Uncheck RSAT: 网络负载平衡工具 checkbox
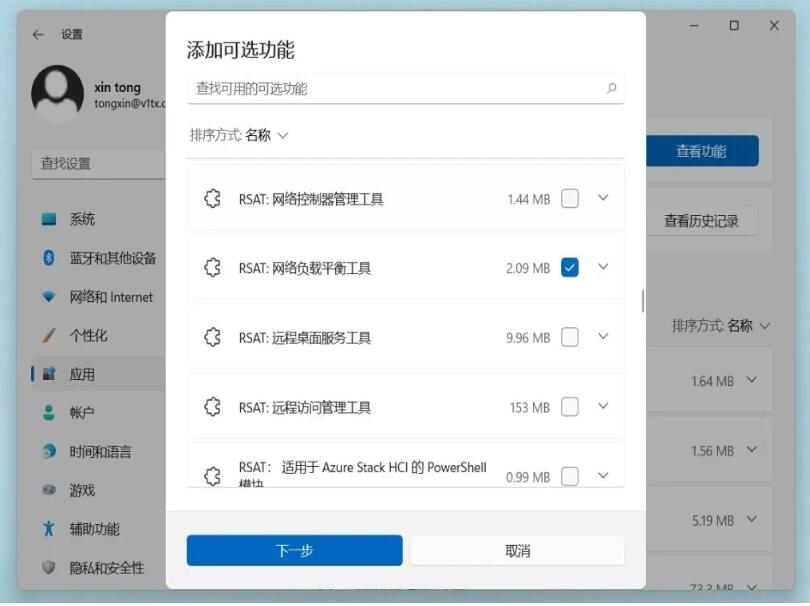Screen dimensions: 810x606 (570, 267)
